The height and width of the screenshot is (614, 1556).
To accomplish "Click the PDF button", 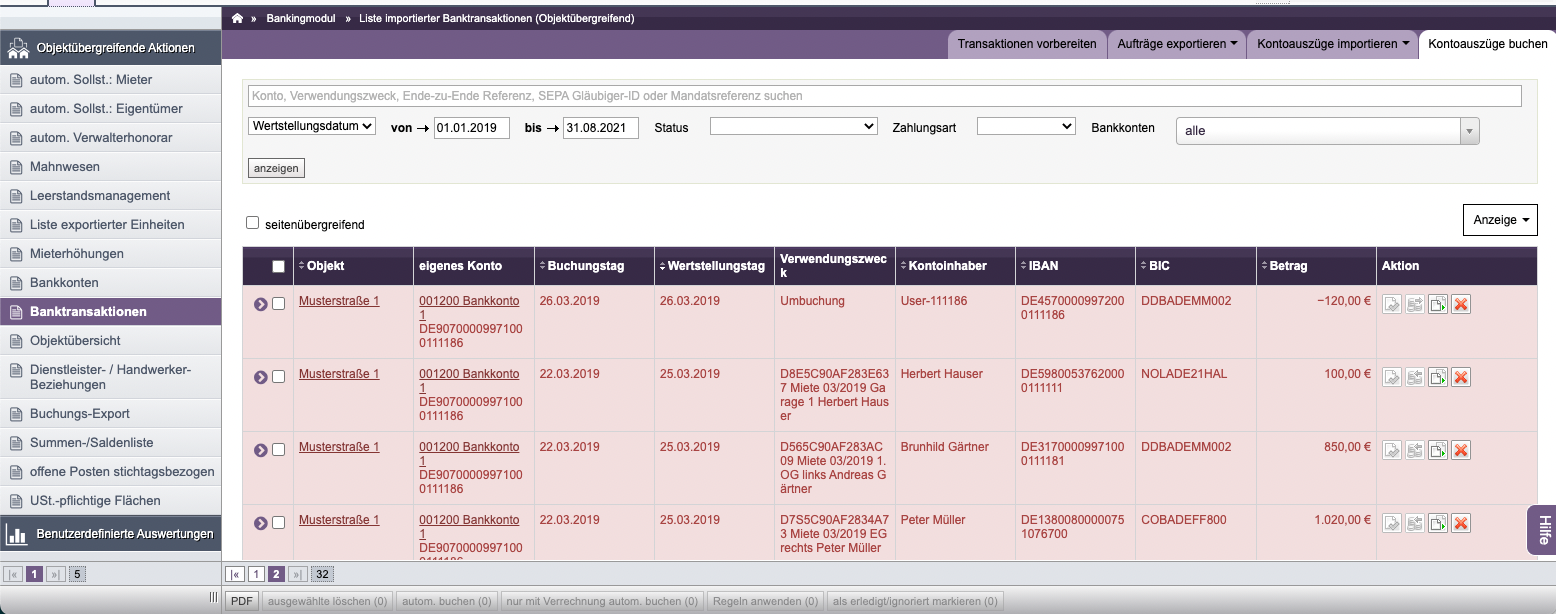I will pos(241,601).
